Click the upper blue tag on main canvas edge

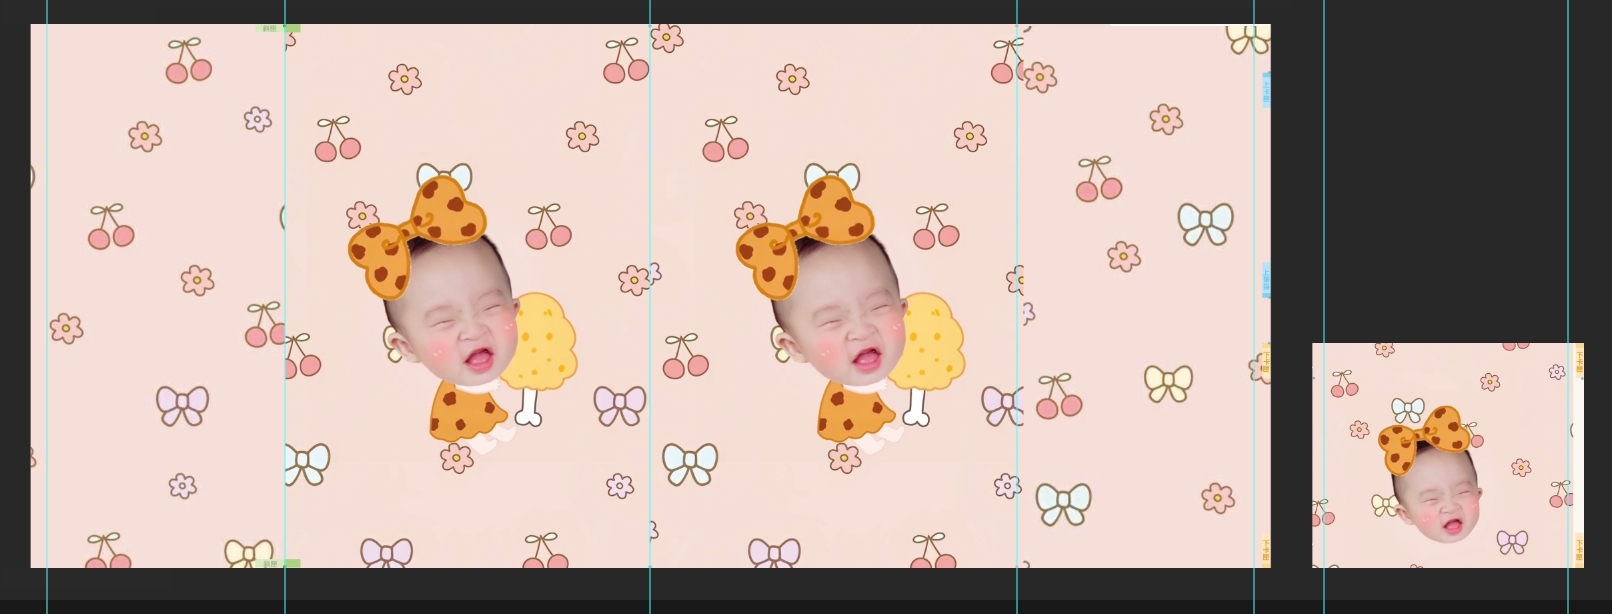tap(1266, 90)
